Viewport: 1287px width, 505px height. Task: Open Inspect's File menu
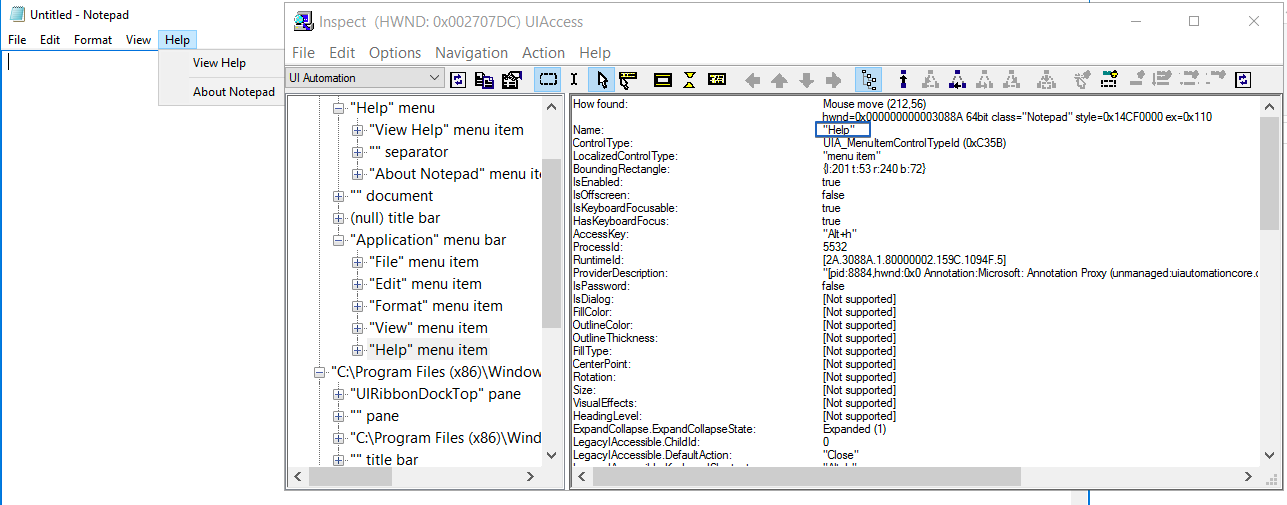pos(304,53)
